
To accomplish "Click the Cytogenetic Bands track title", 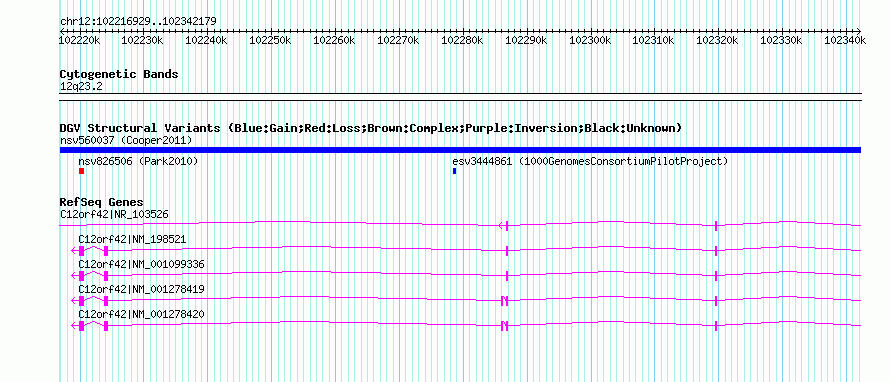I will (119, 74).
